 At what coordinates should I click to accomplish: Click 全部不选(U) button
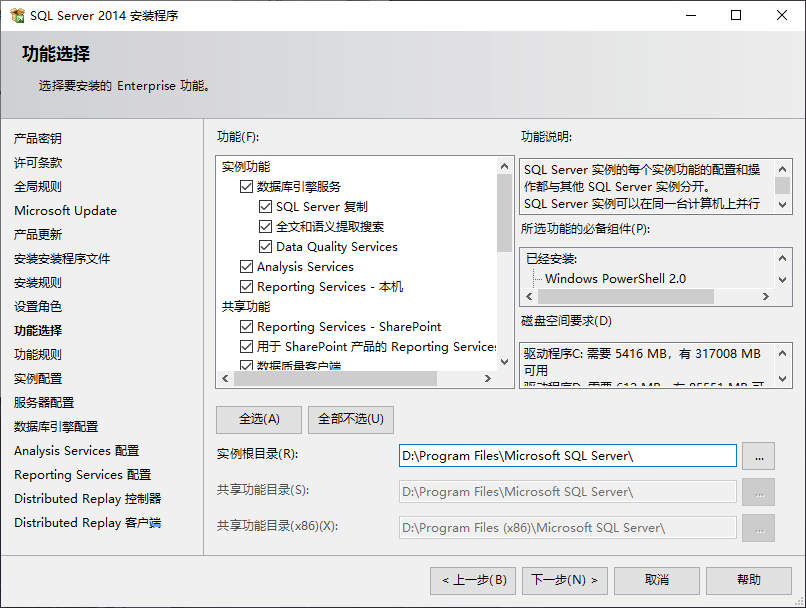click(x=351, y=419)
